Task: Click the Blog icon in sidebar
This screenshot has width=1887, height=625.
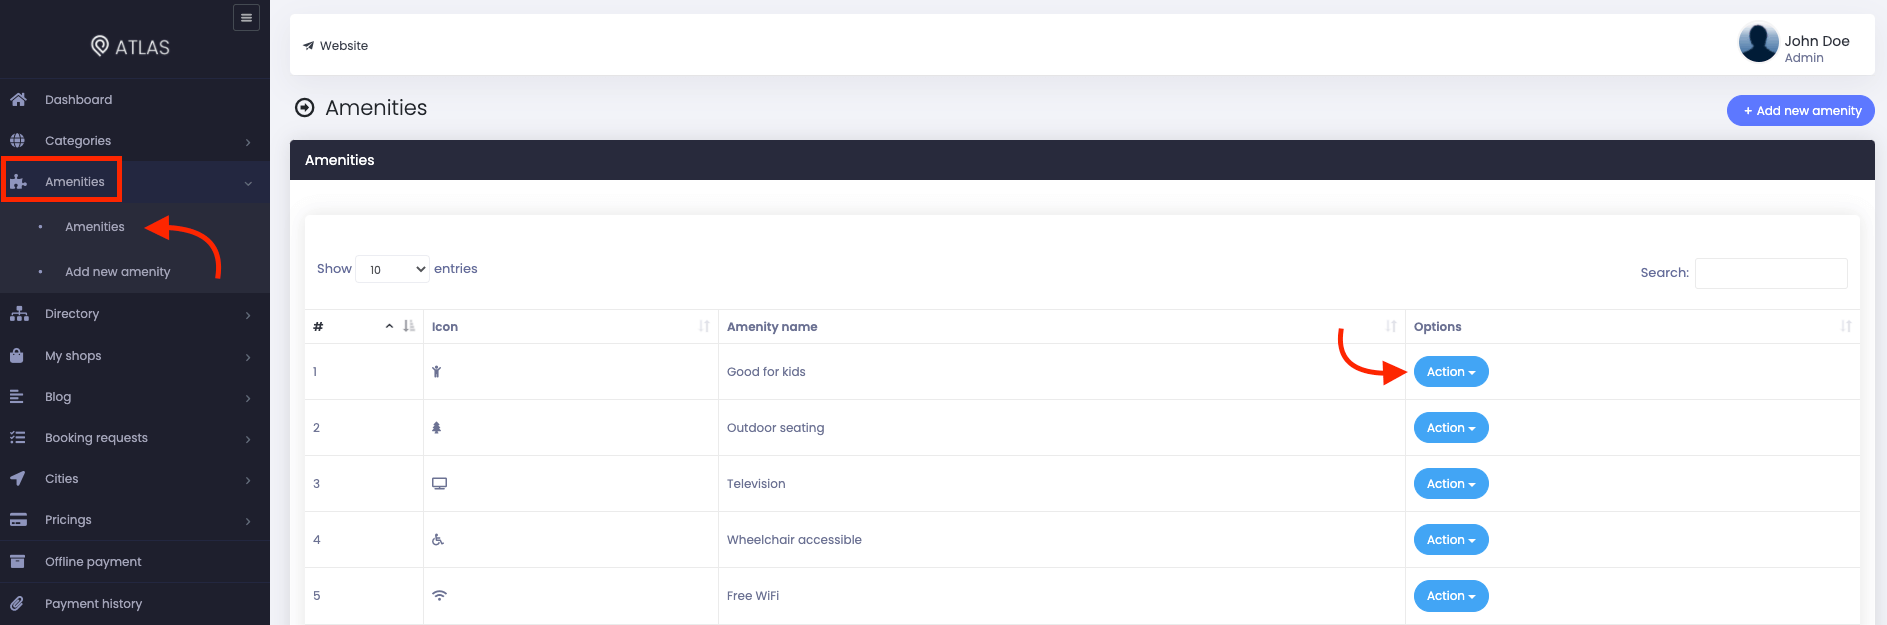Action: click(x=17, y=396)
